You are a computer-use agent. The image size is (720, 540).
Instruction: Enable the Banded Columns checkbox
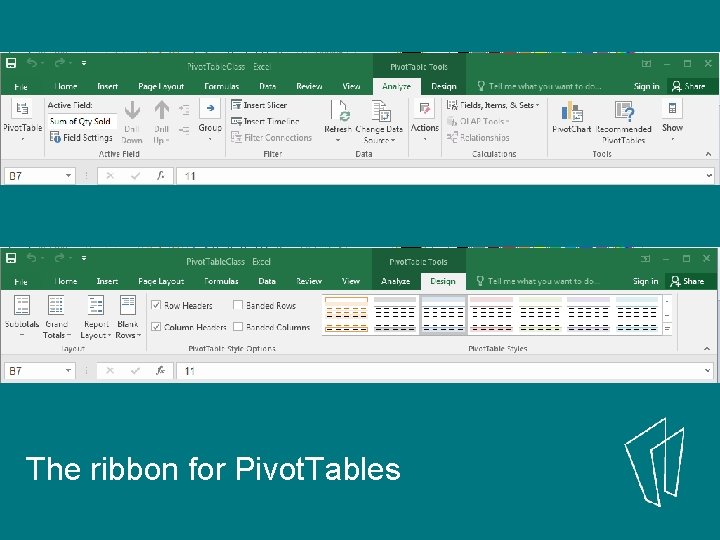(238, 327)
